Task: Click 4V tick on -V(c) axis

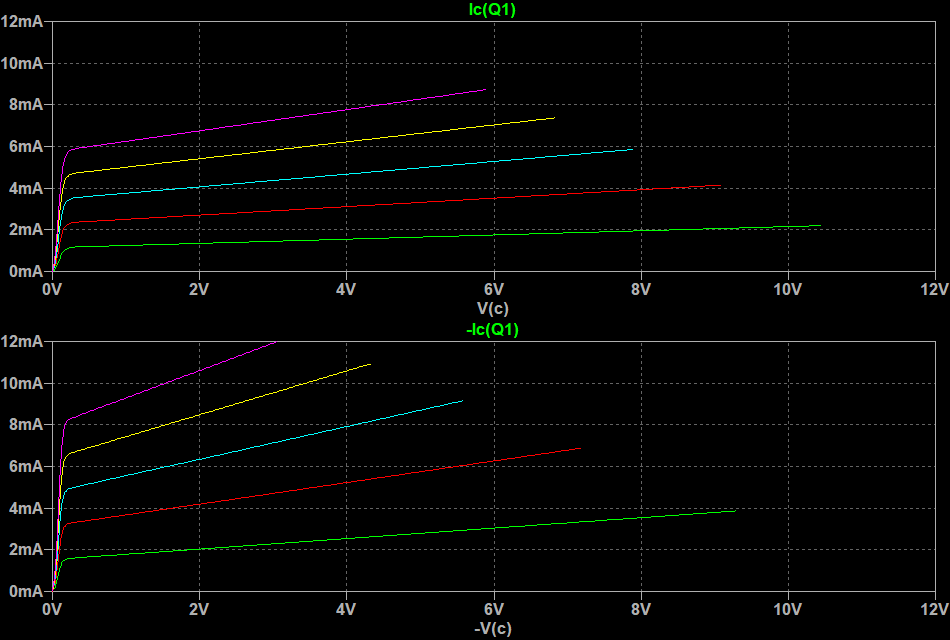Action: click(346, 610)
